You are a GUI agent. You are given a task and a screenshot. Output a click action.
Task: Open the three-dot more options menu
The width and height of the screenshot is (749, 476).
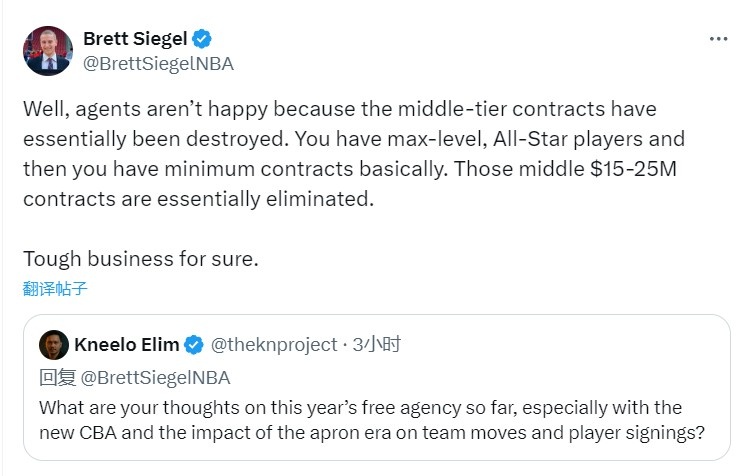(x=718, y=39)
